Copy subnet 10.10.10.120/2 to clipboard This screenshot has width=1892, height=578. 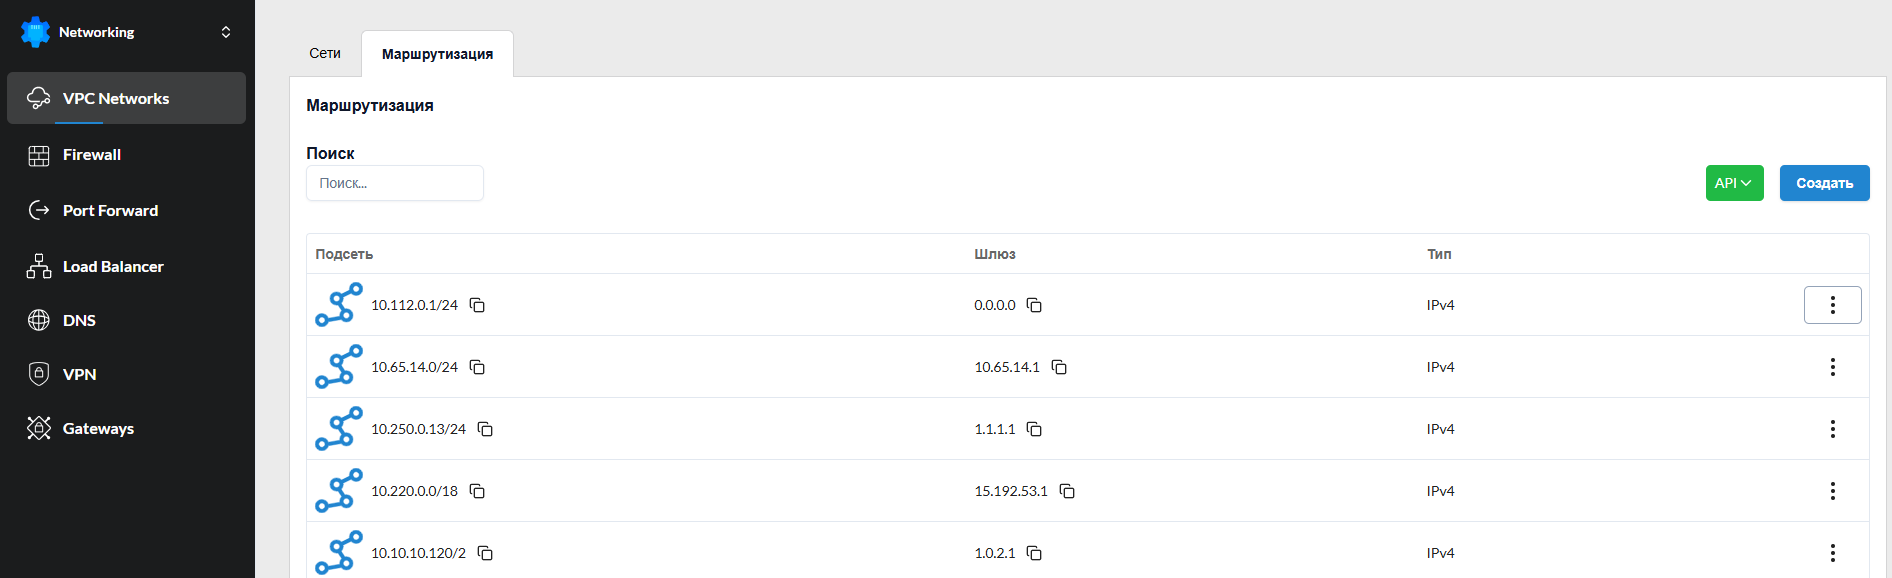[485, 553]
